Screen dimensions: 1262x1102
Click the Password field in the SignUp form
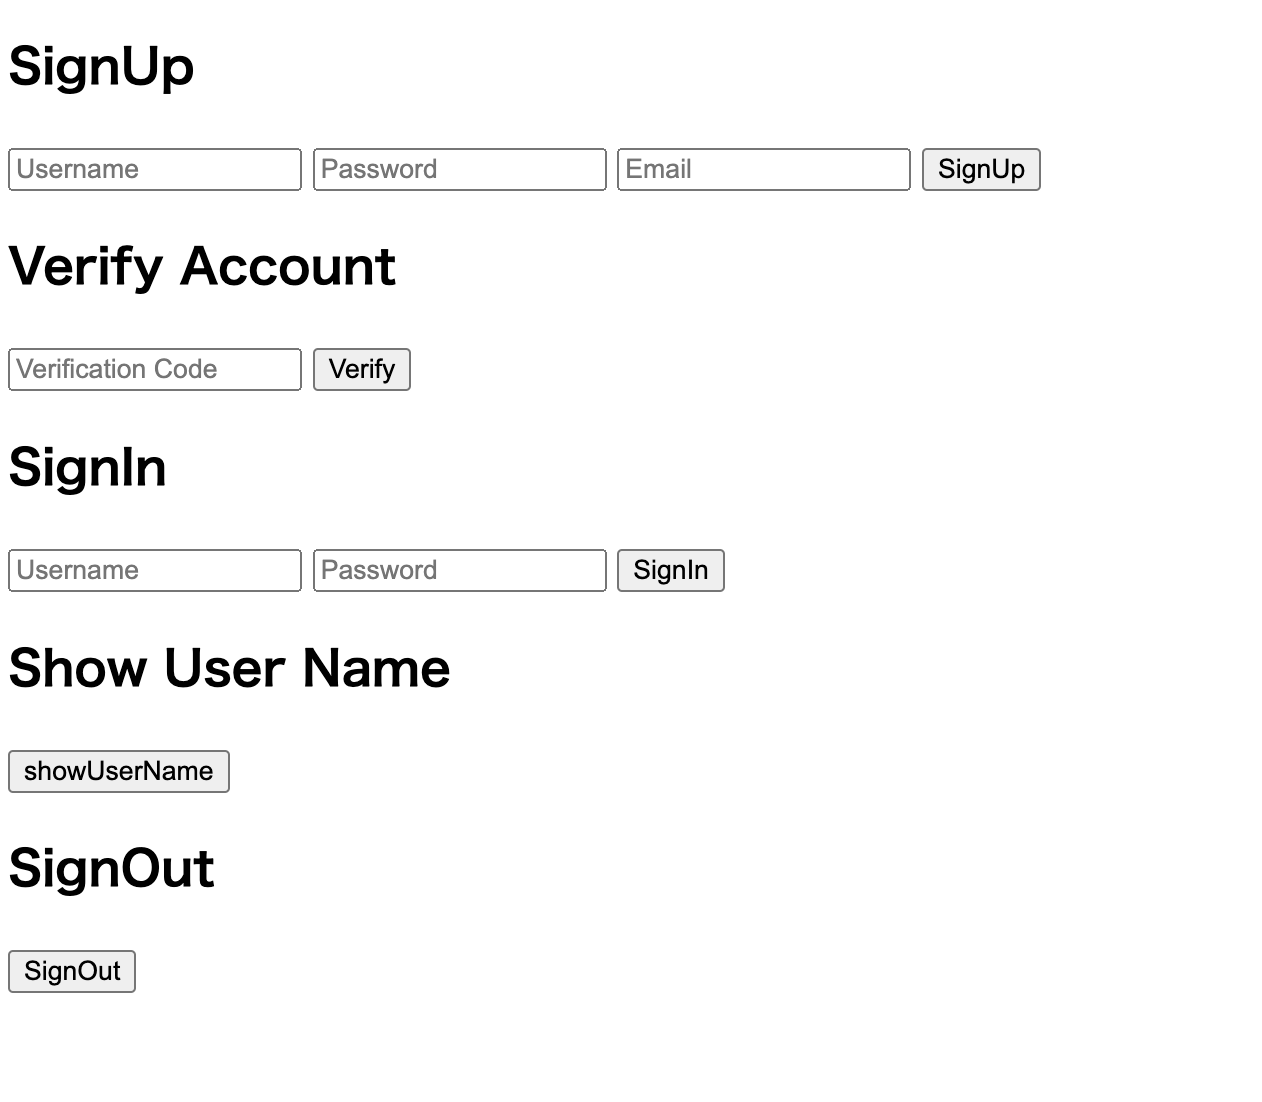click(459, 170)
